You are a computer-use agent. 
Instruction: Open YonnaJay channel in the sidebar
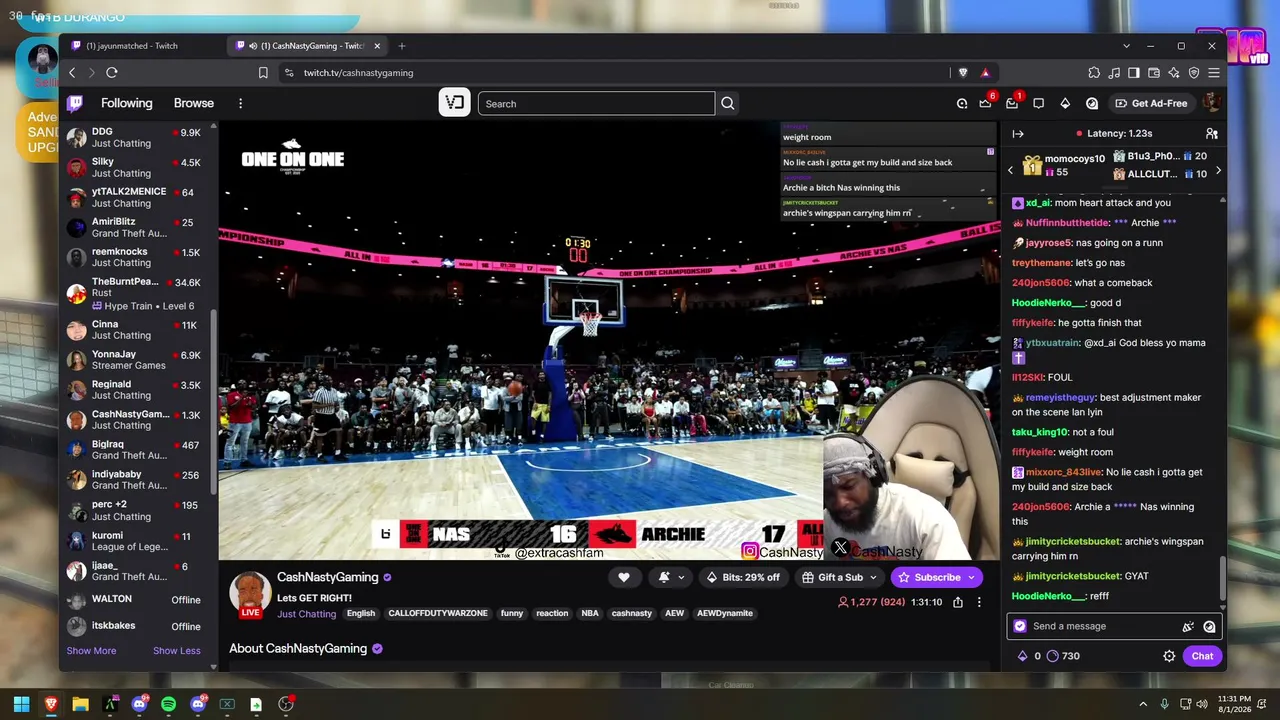(135, 360)
